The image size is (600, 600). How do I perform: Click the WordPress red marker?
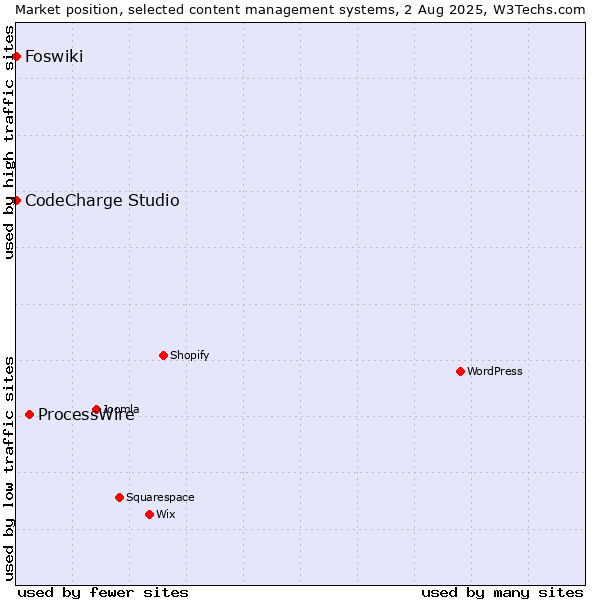(460, 372)
